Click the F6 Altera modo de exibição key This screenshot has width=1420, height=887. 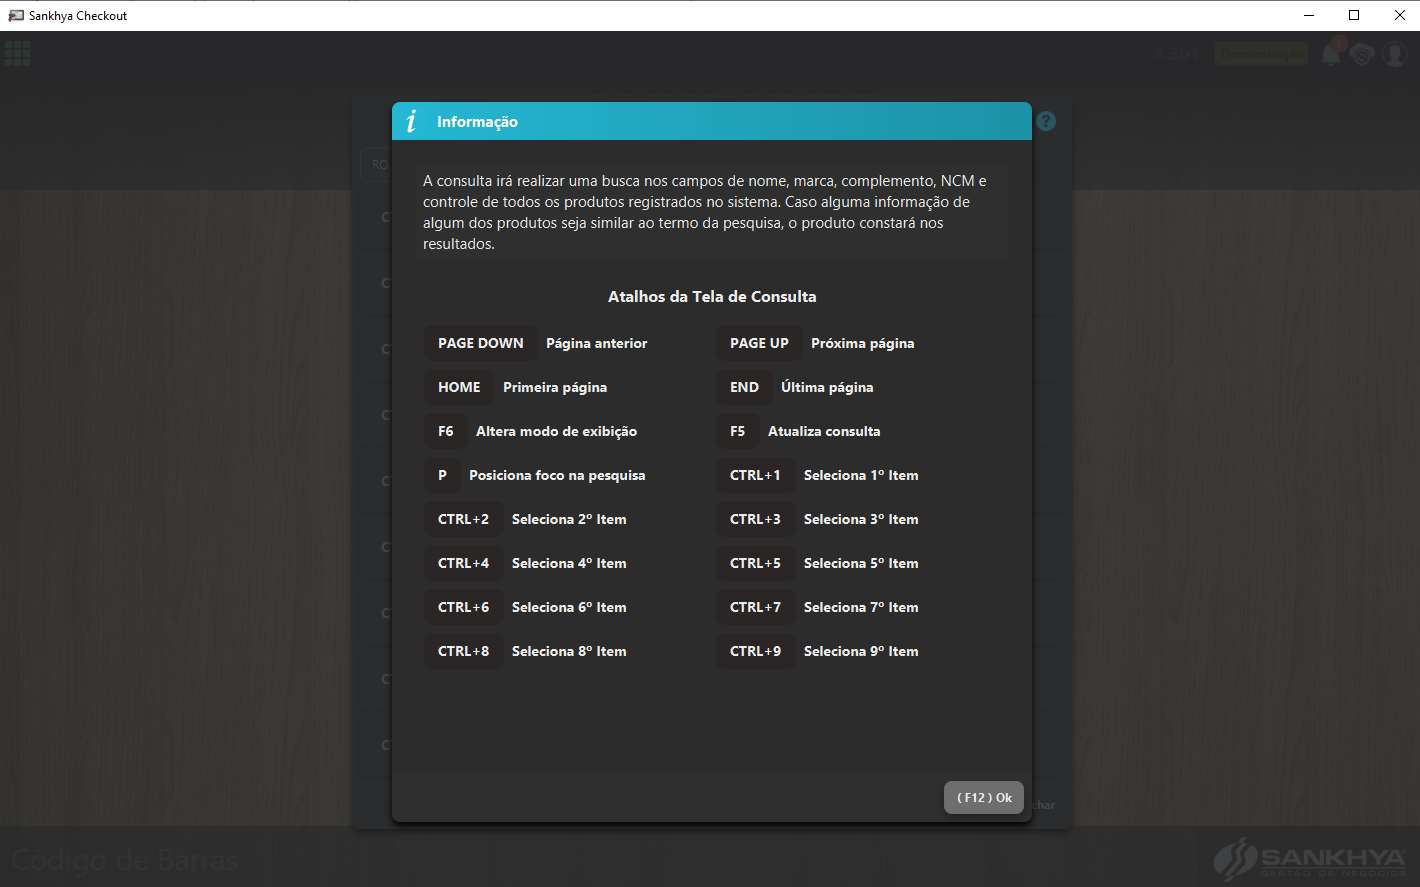[x=446, y=431]
